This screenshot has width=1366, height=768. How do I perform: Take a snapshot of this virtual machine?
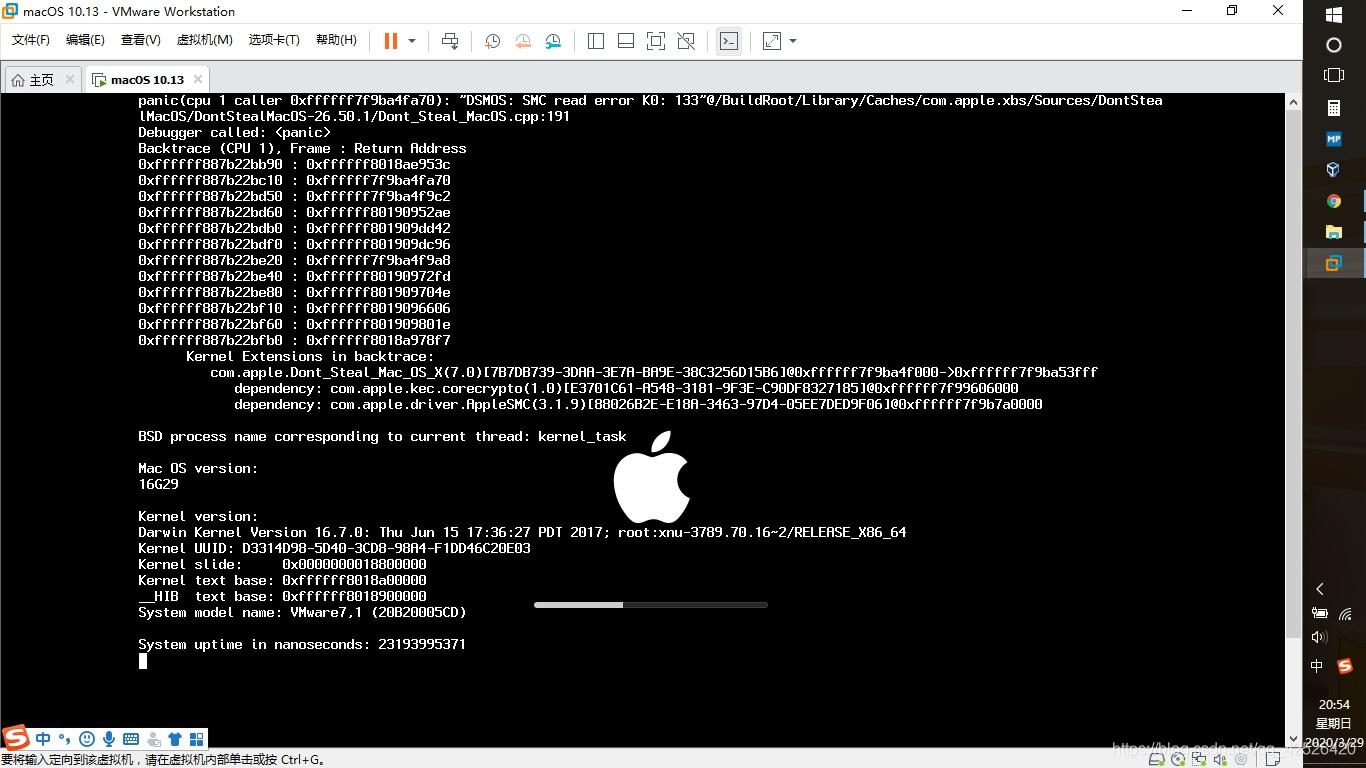tap(493, 41)
